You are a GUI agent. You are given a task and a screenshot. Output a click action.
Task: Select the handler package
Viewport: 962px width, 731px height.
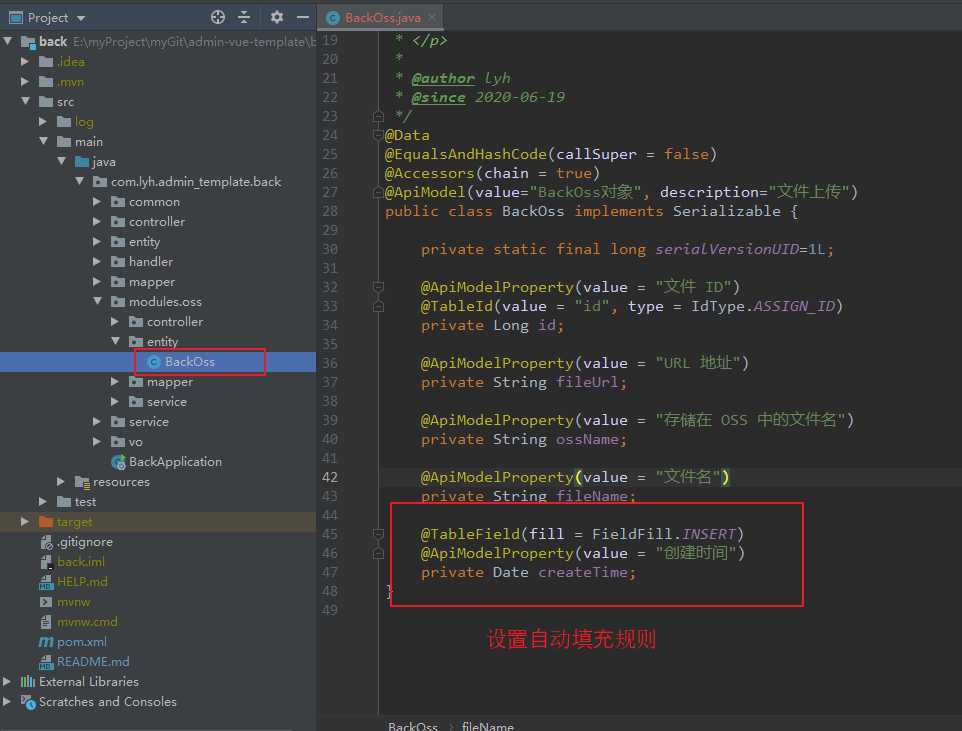pos(150,261)
